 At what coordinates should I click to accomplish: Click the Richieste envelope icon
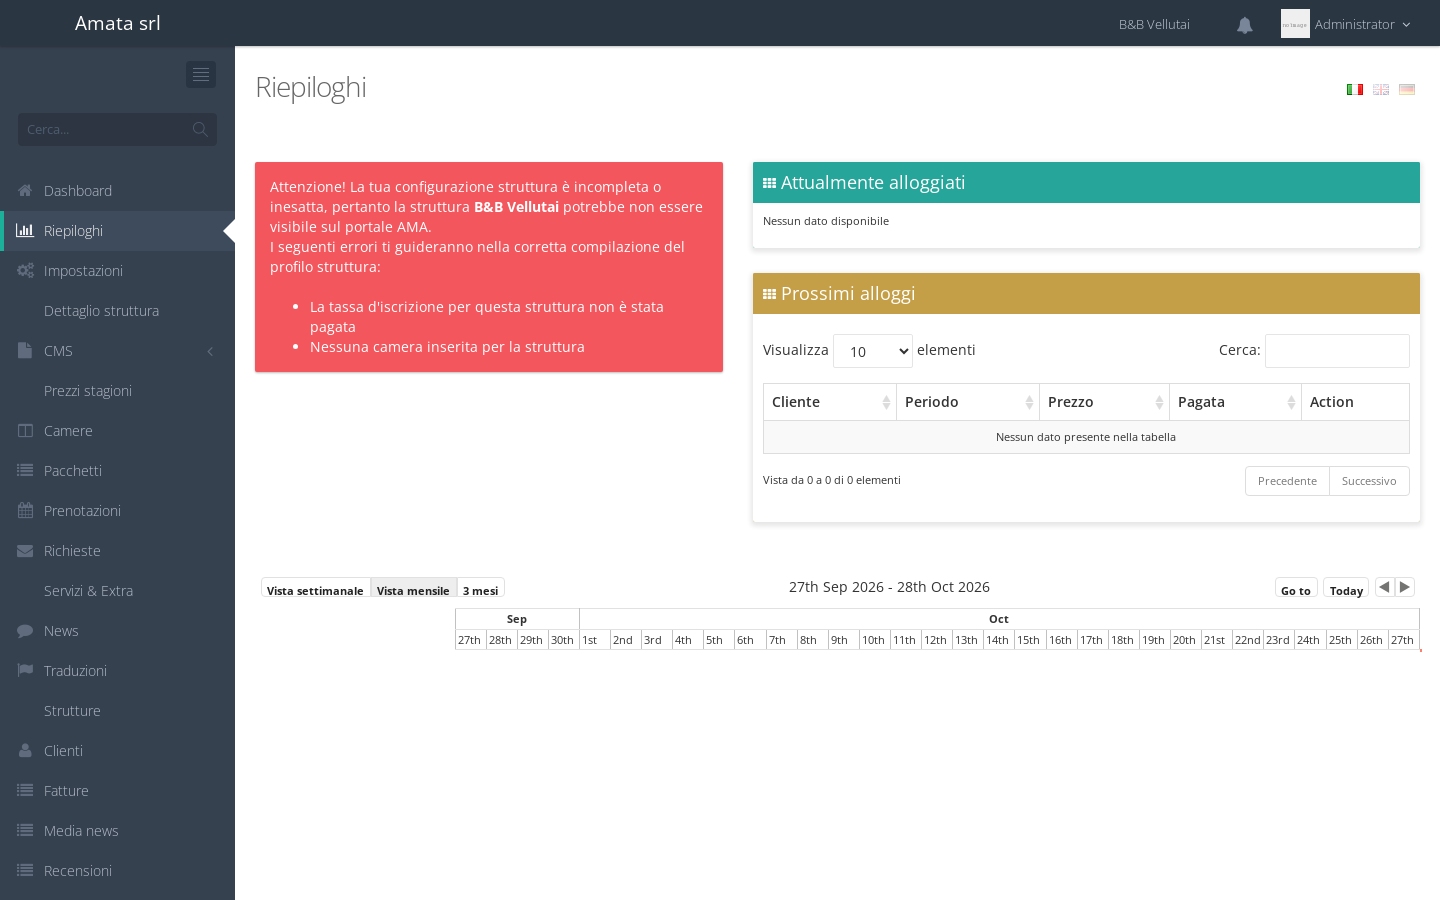[25, 551]
